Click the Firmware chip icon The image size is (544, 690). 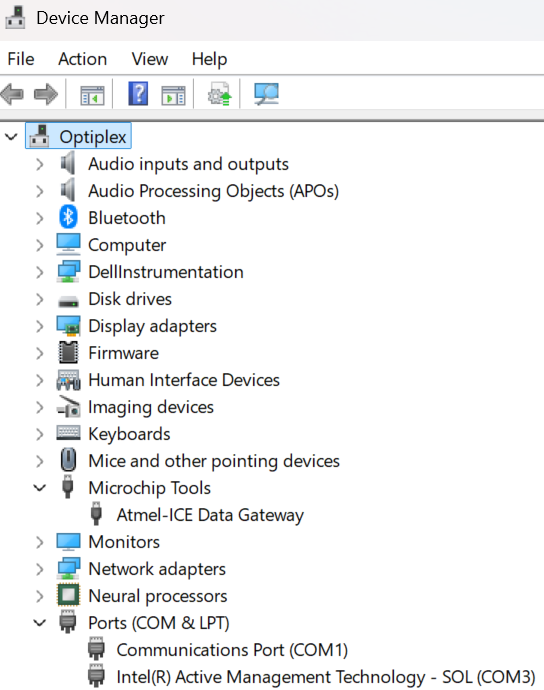68,352
